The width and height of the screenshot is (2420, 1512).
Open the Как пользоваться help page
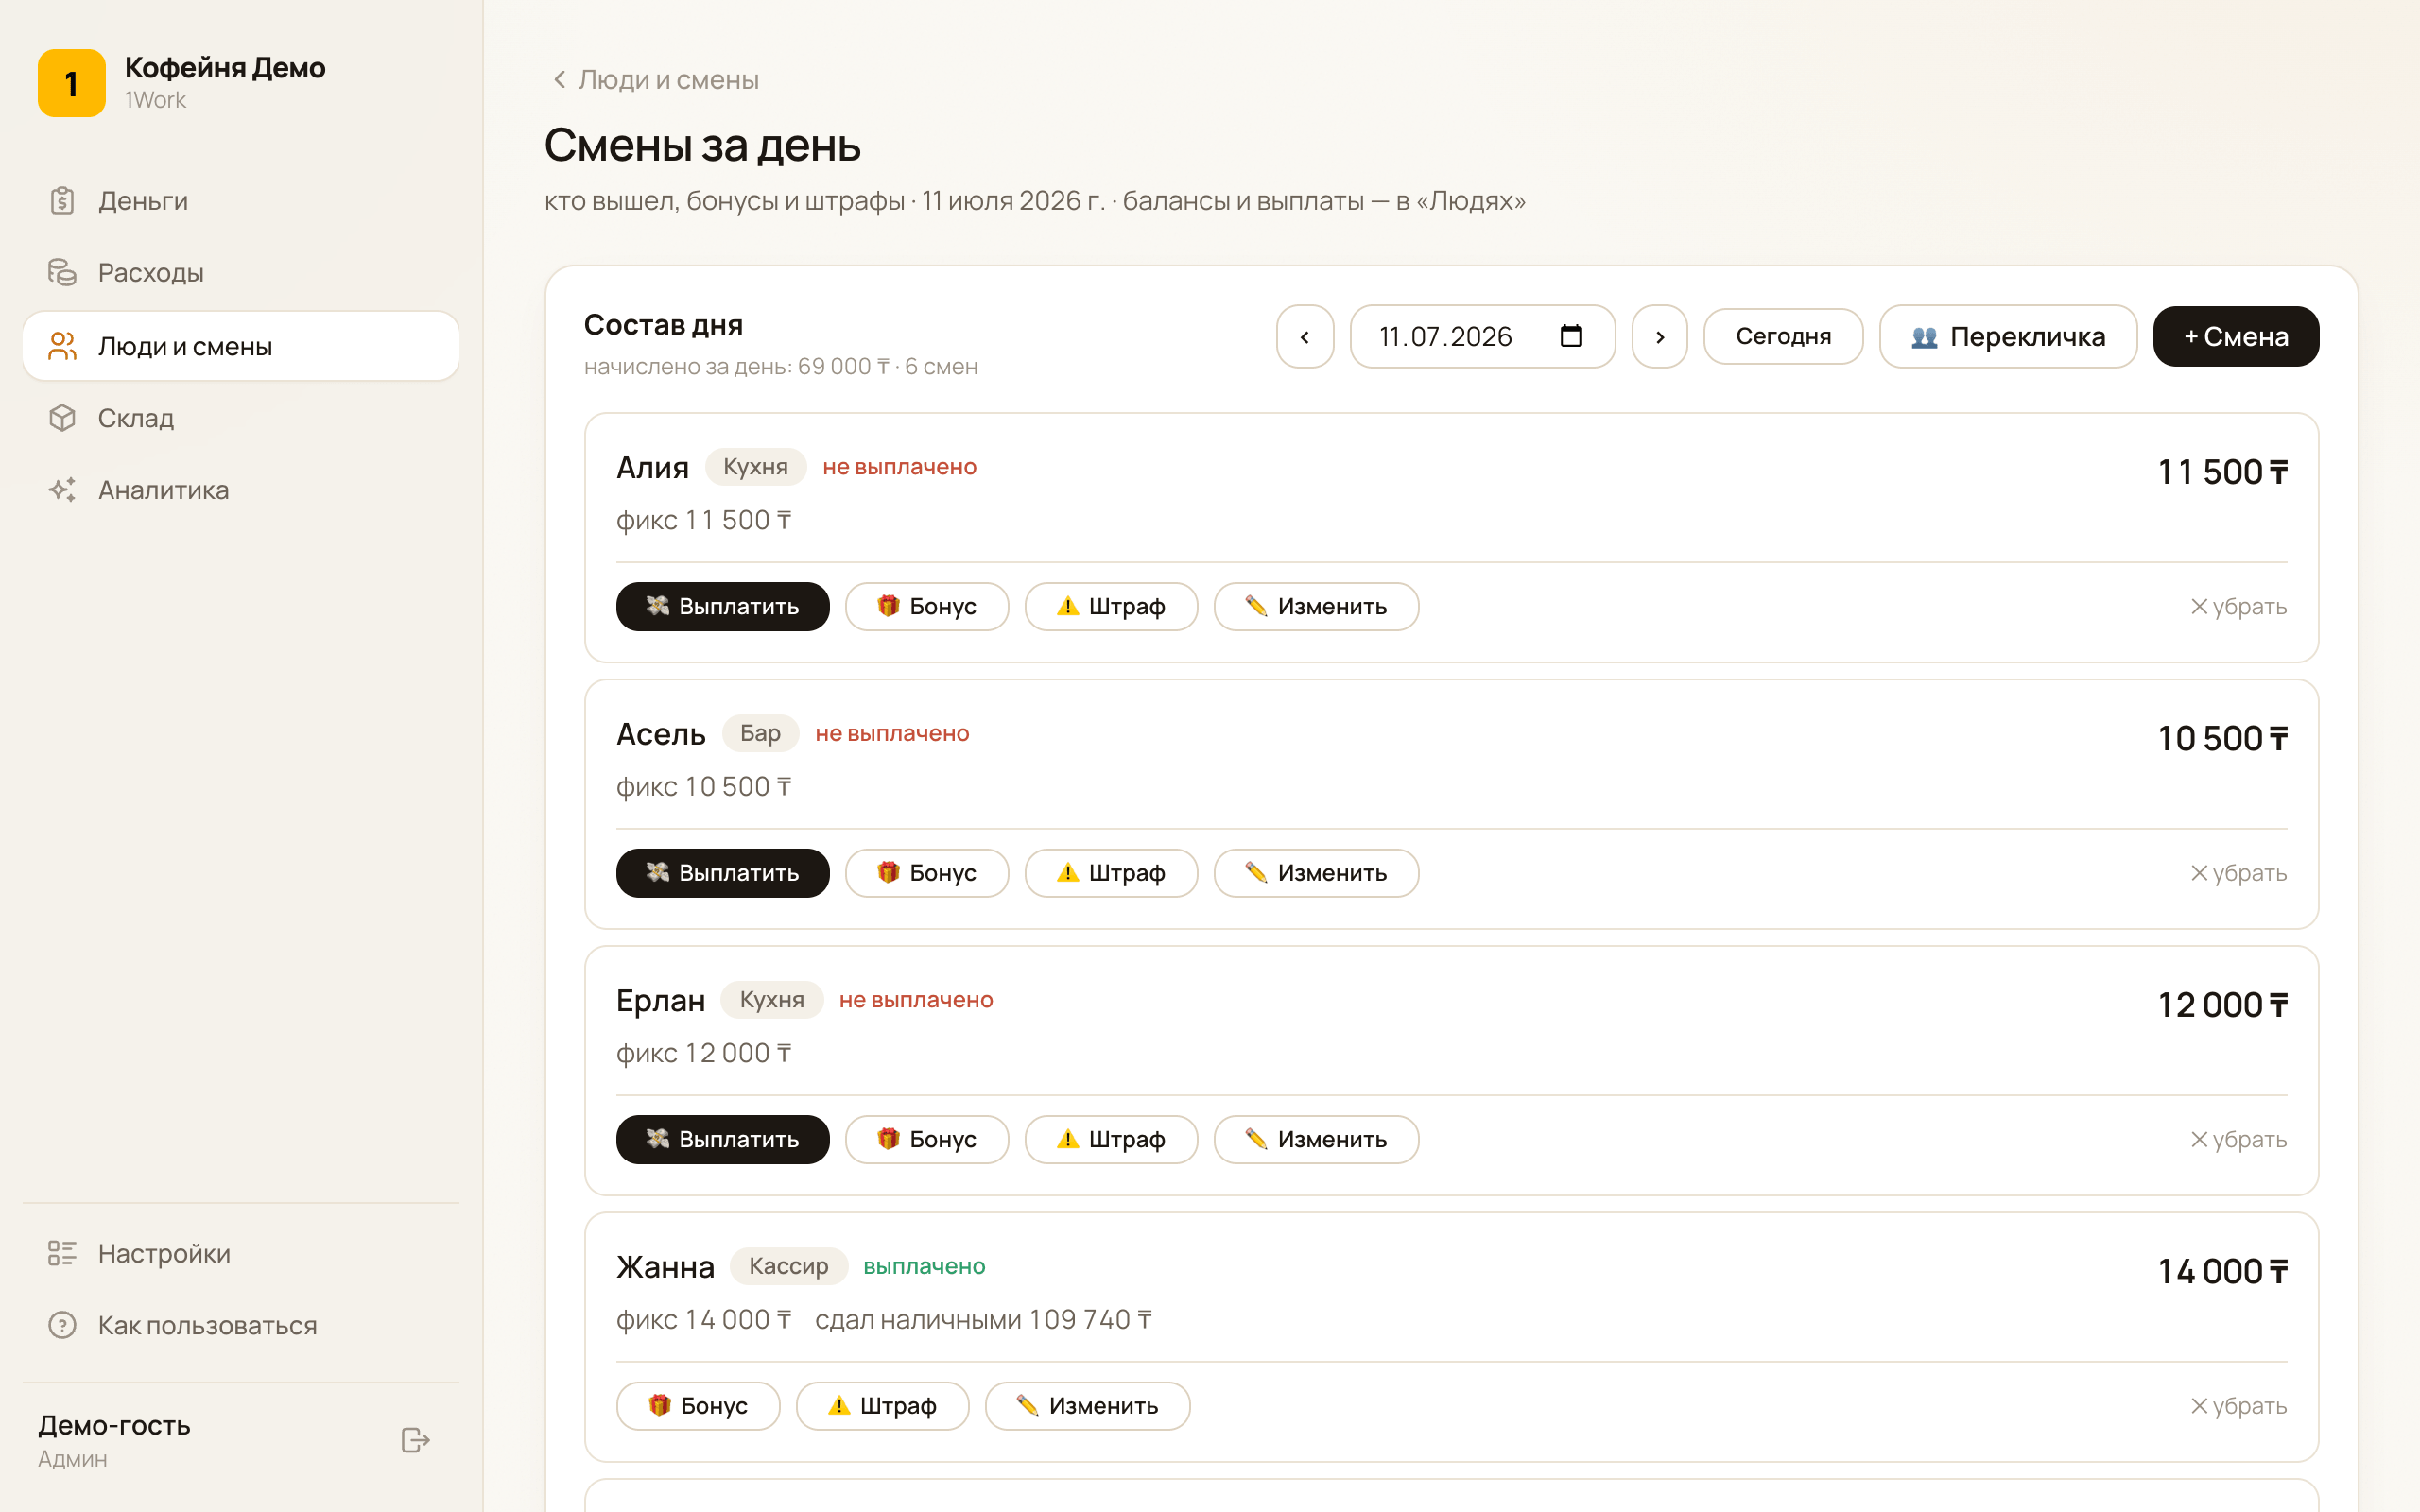241,1325
